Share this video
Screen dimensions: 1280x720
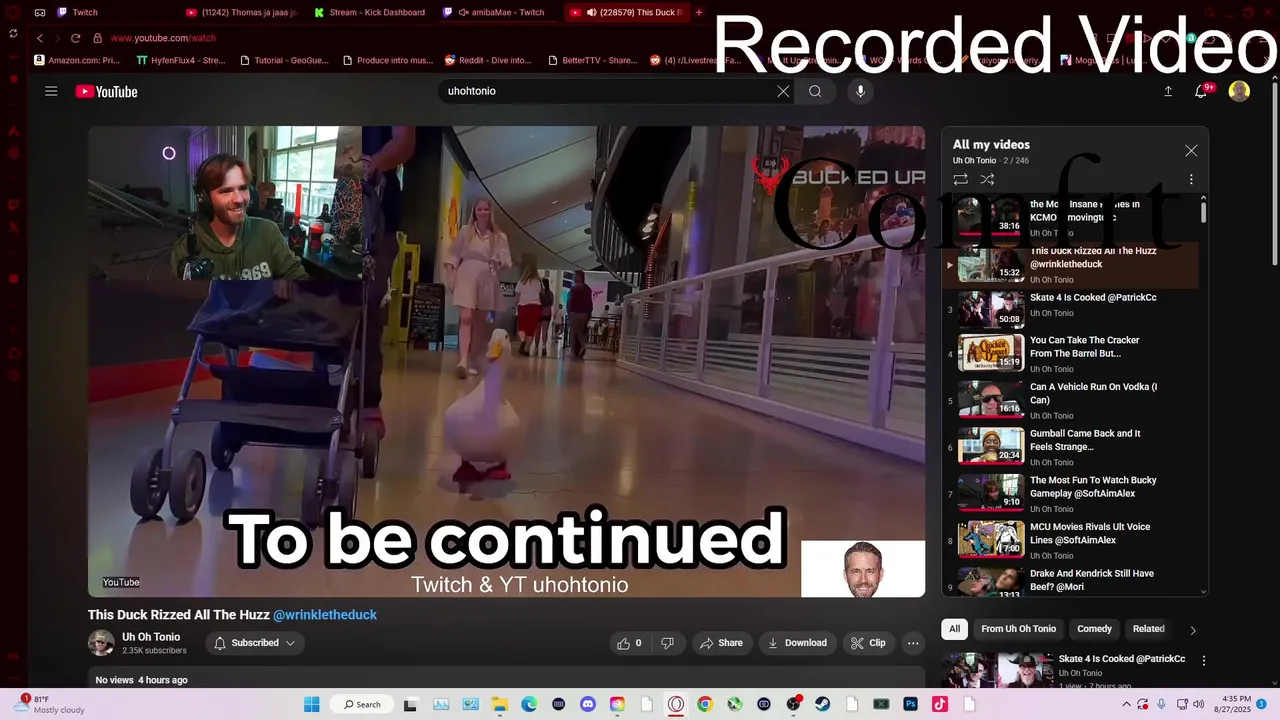721,643
